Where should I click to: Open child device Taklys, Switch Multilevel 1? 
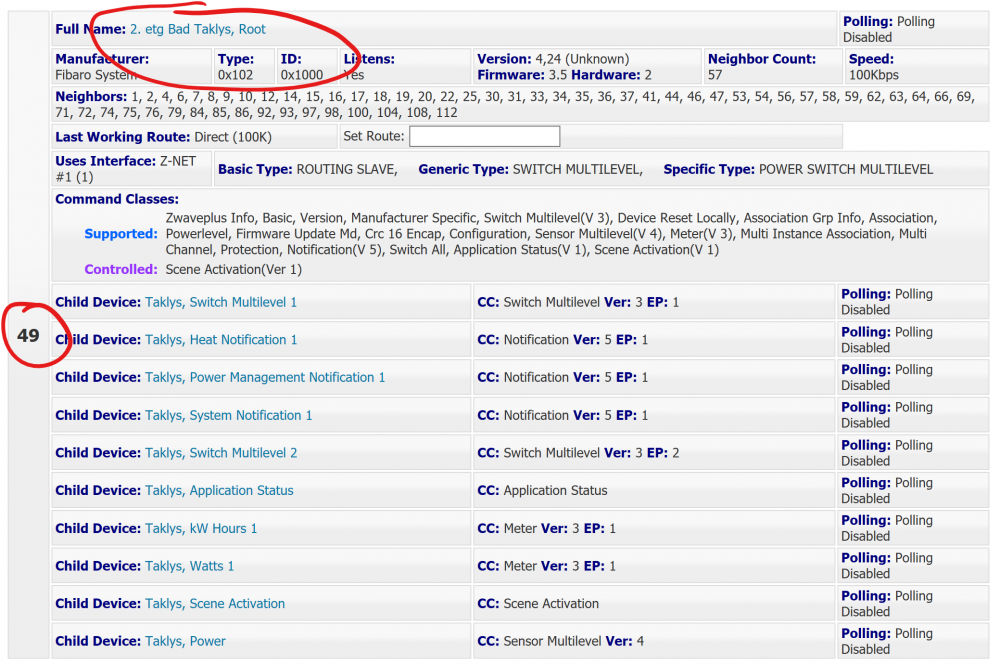click(220, 302)
